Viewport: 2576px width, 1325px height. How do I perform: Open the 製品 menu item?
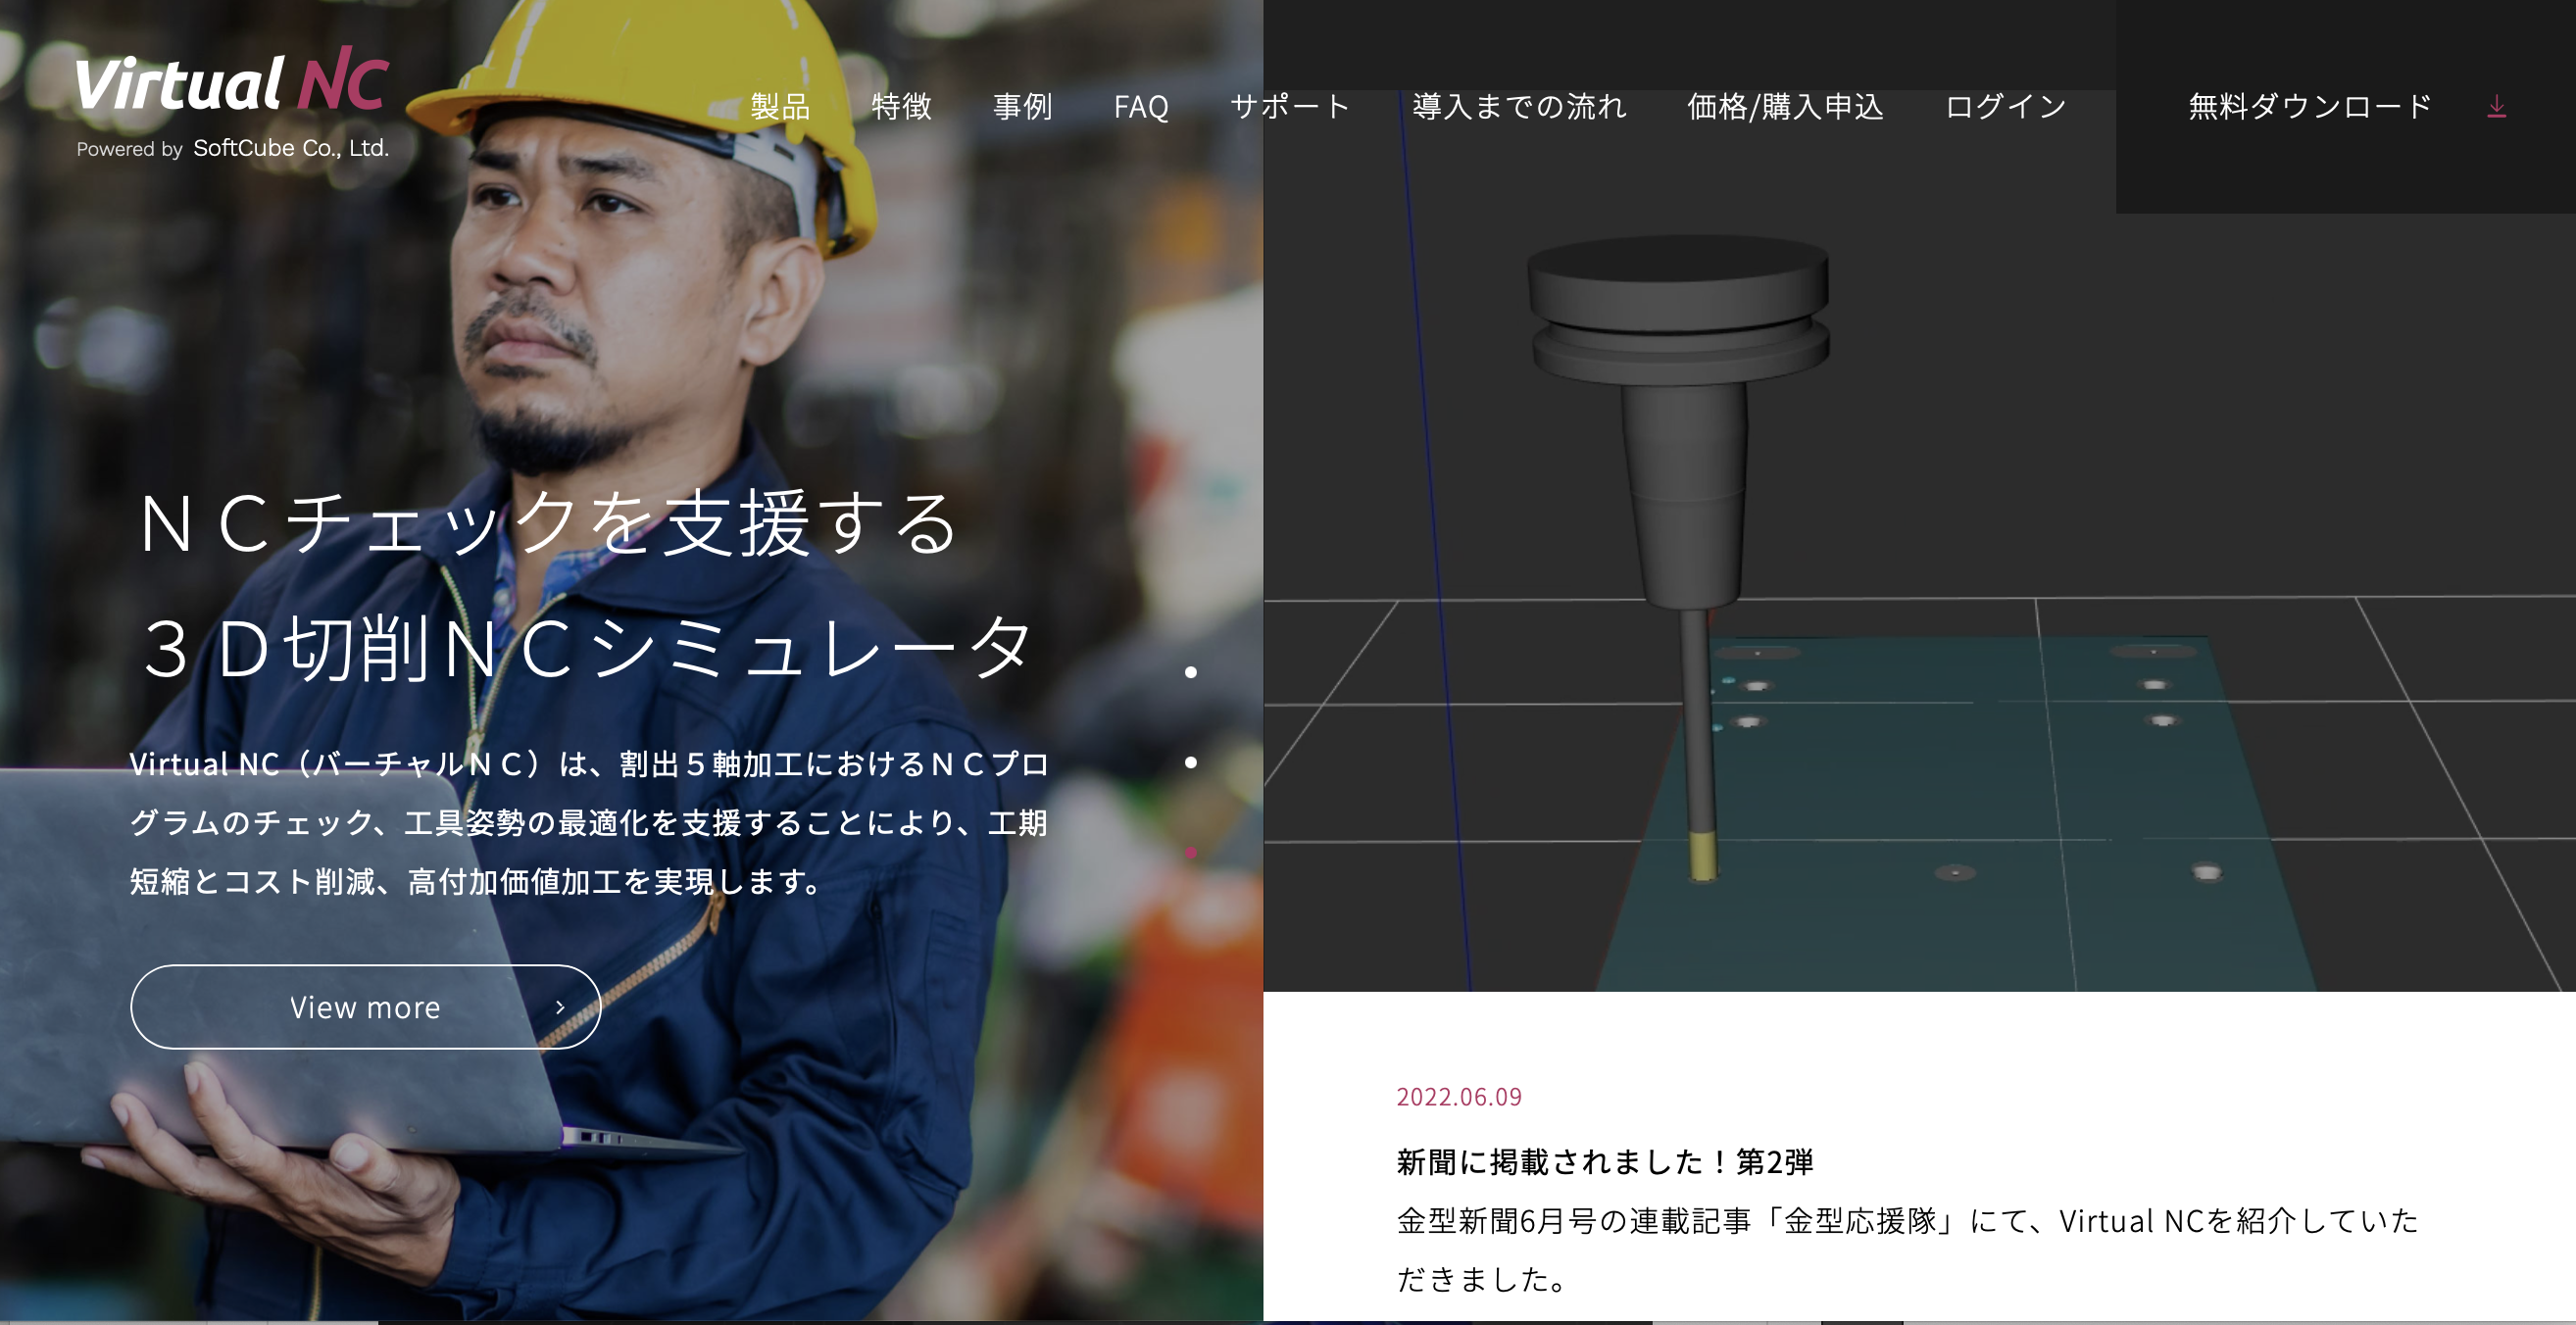point(780,106)
